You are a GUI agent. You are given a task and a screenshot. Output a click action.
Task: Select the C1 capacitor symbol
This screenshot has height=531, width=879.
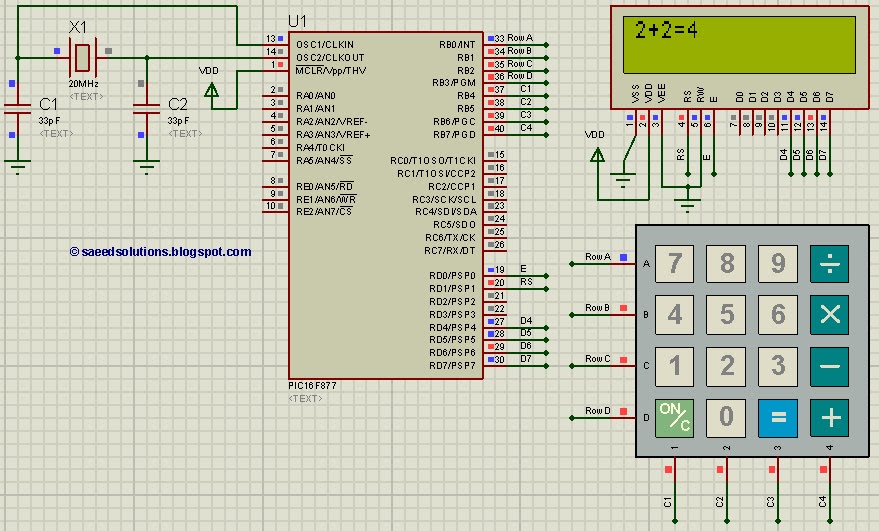17,109
